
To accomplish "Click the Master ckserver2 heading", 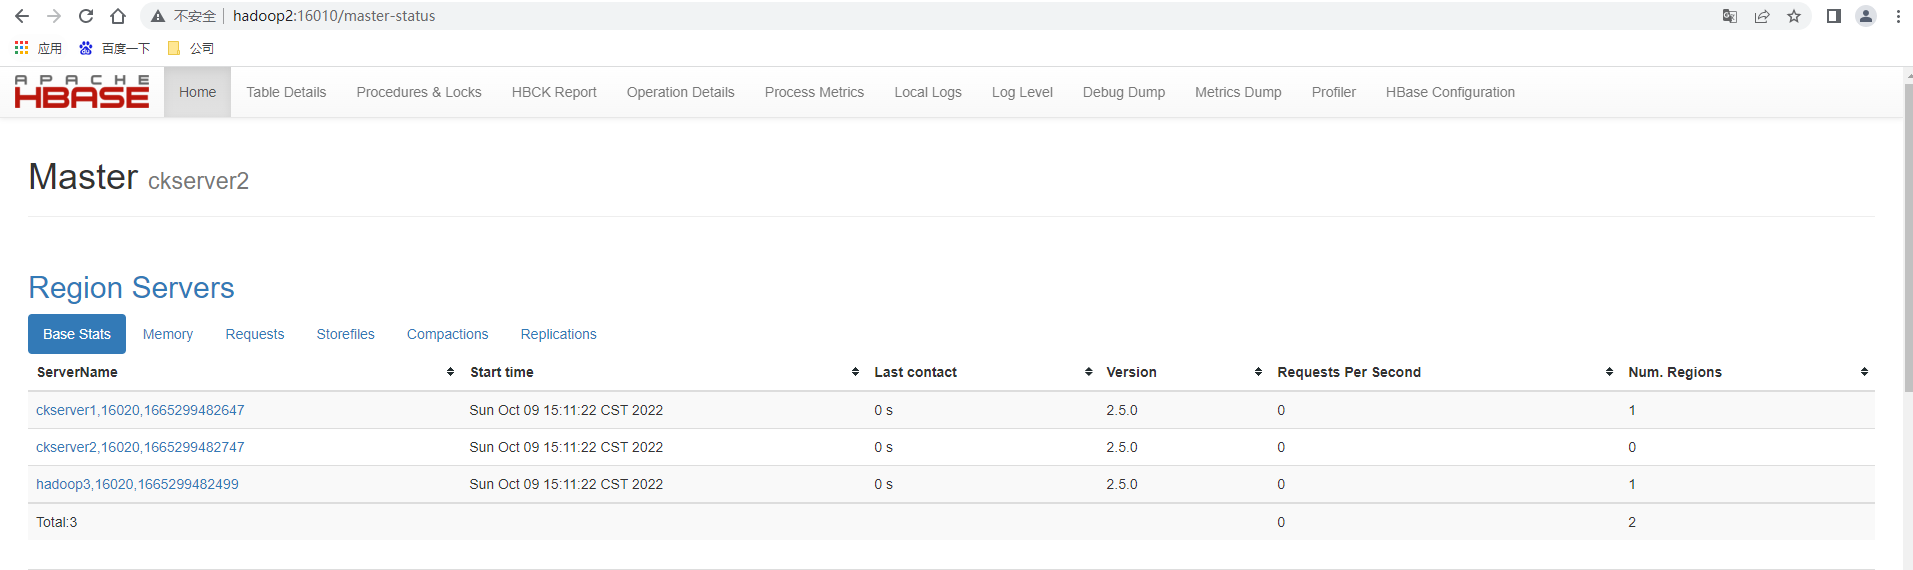I will 139,177.
